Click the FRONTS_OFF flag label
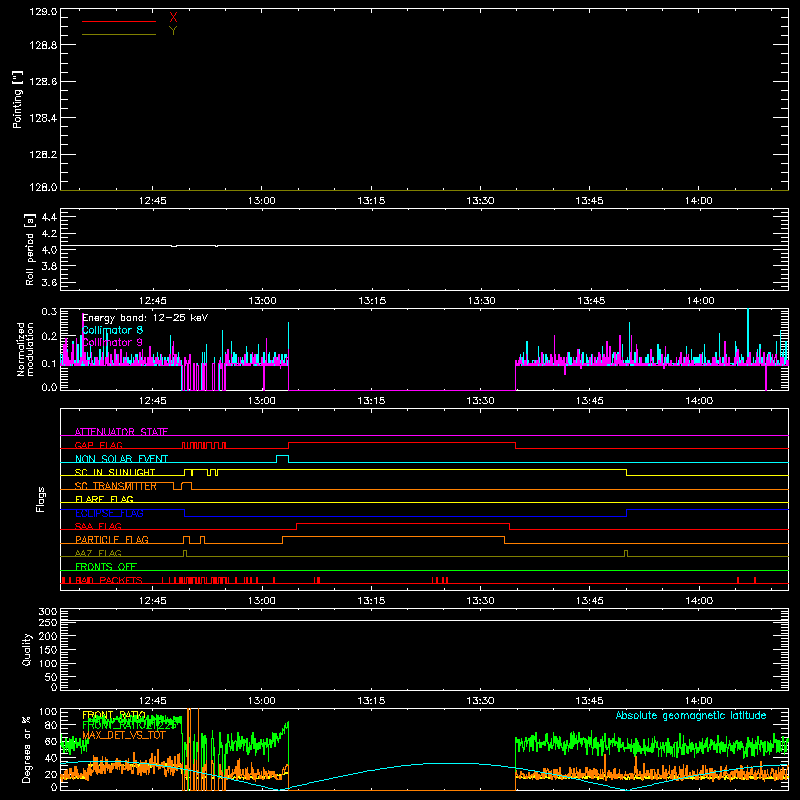Screen dimensions: 800x800 coord(106,566)
